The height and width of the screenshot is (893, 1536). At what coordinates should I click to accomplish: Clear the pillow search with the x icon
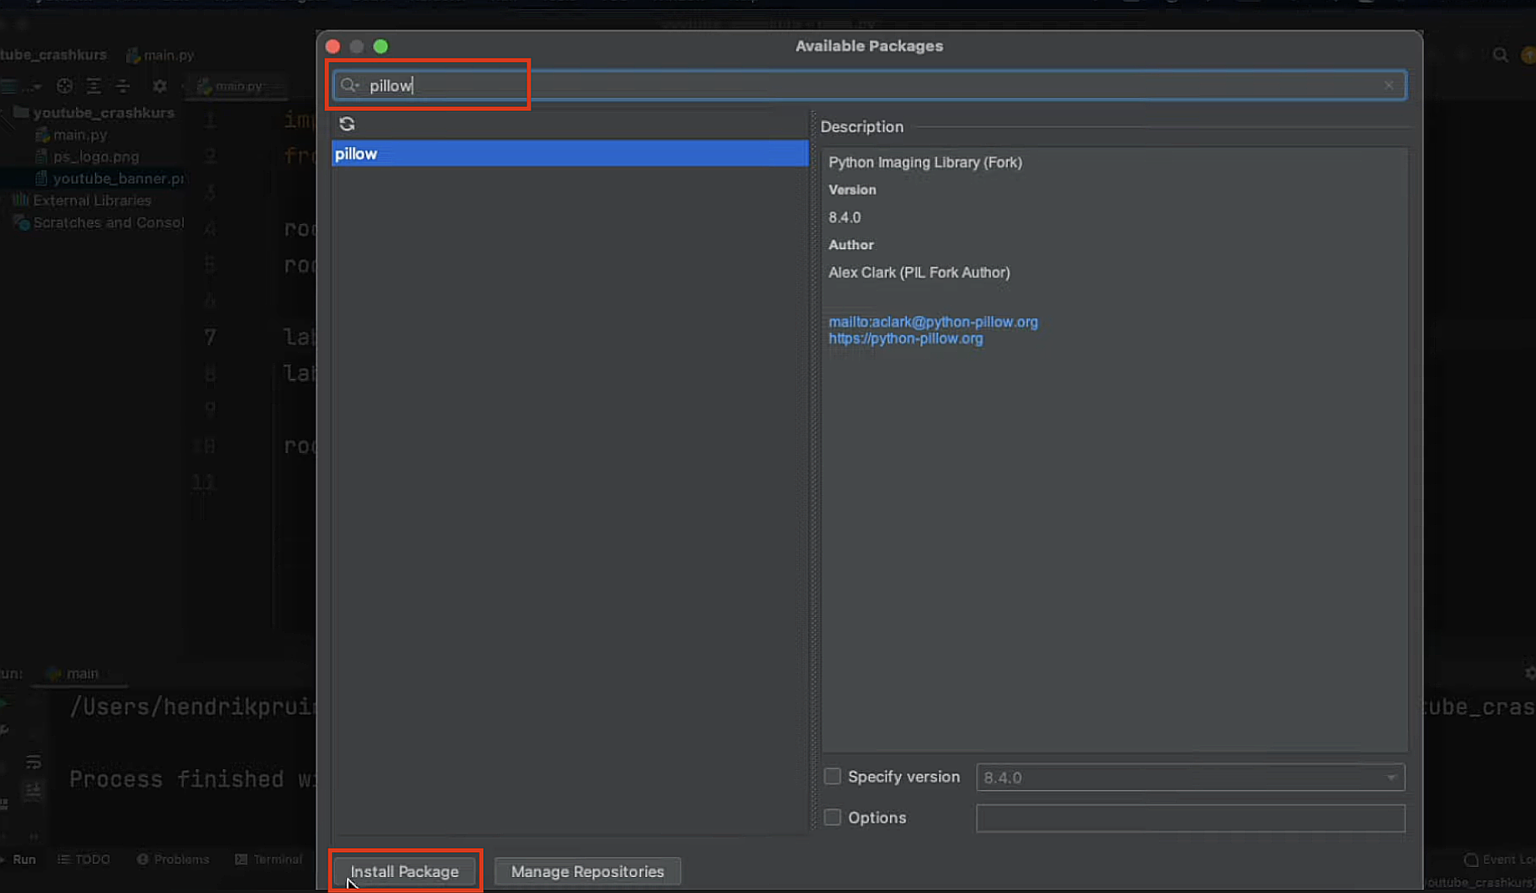(1388, 85)
